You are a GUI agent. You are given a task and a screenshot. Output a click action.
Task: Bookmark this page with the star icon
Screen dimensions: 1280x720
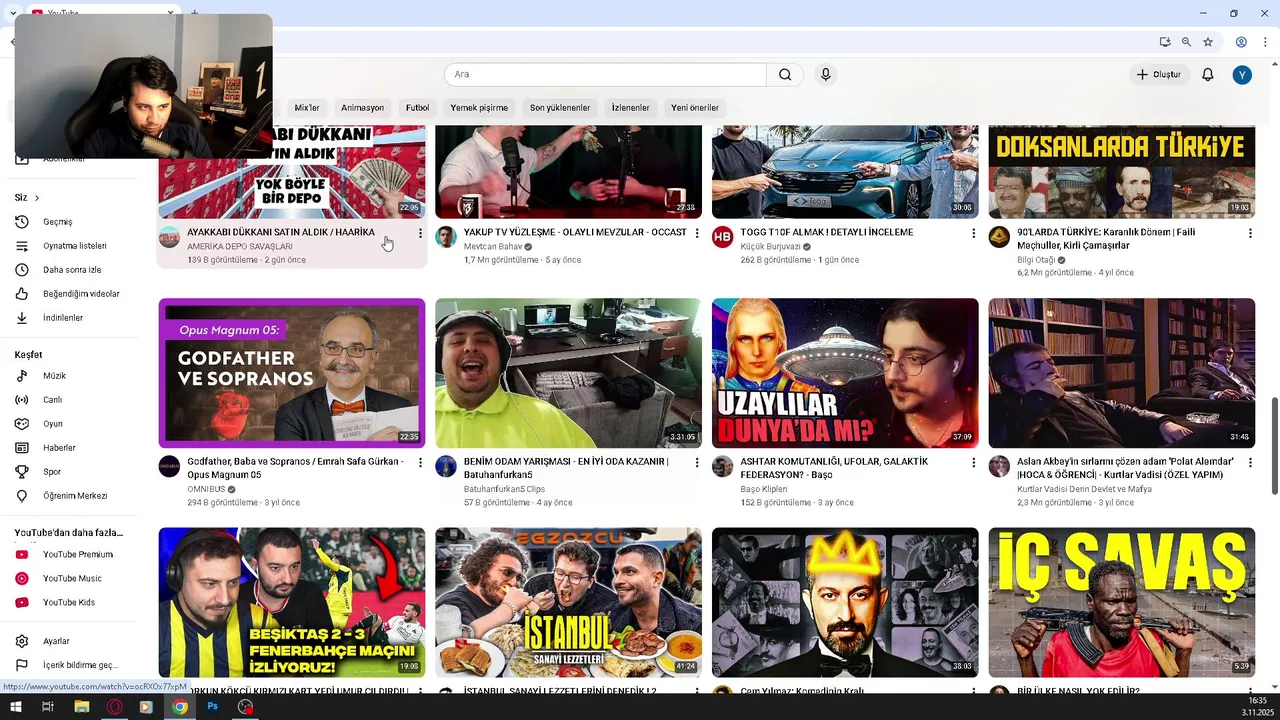click(1208, 42)
